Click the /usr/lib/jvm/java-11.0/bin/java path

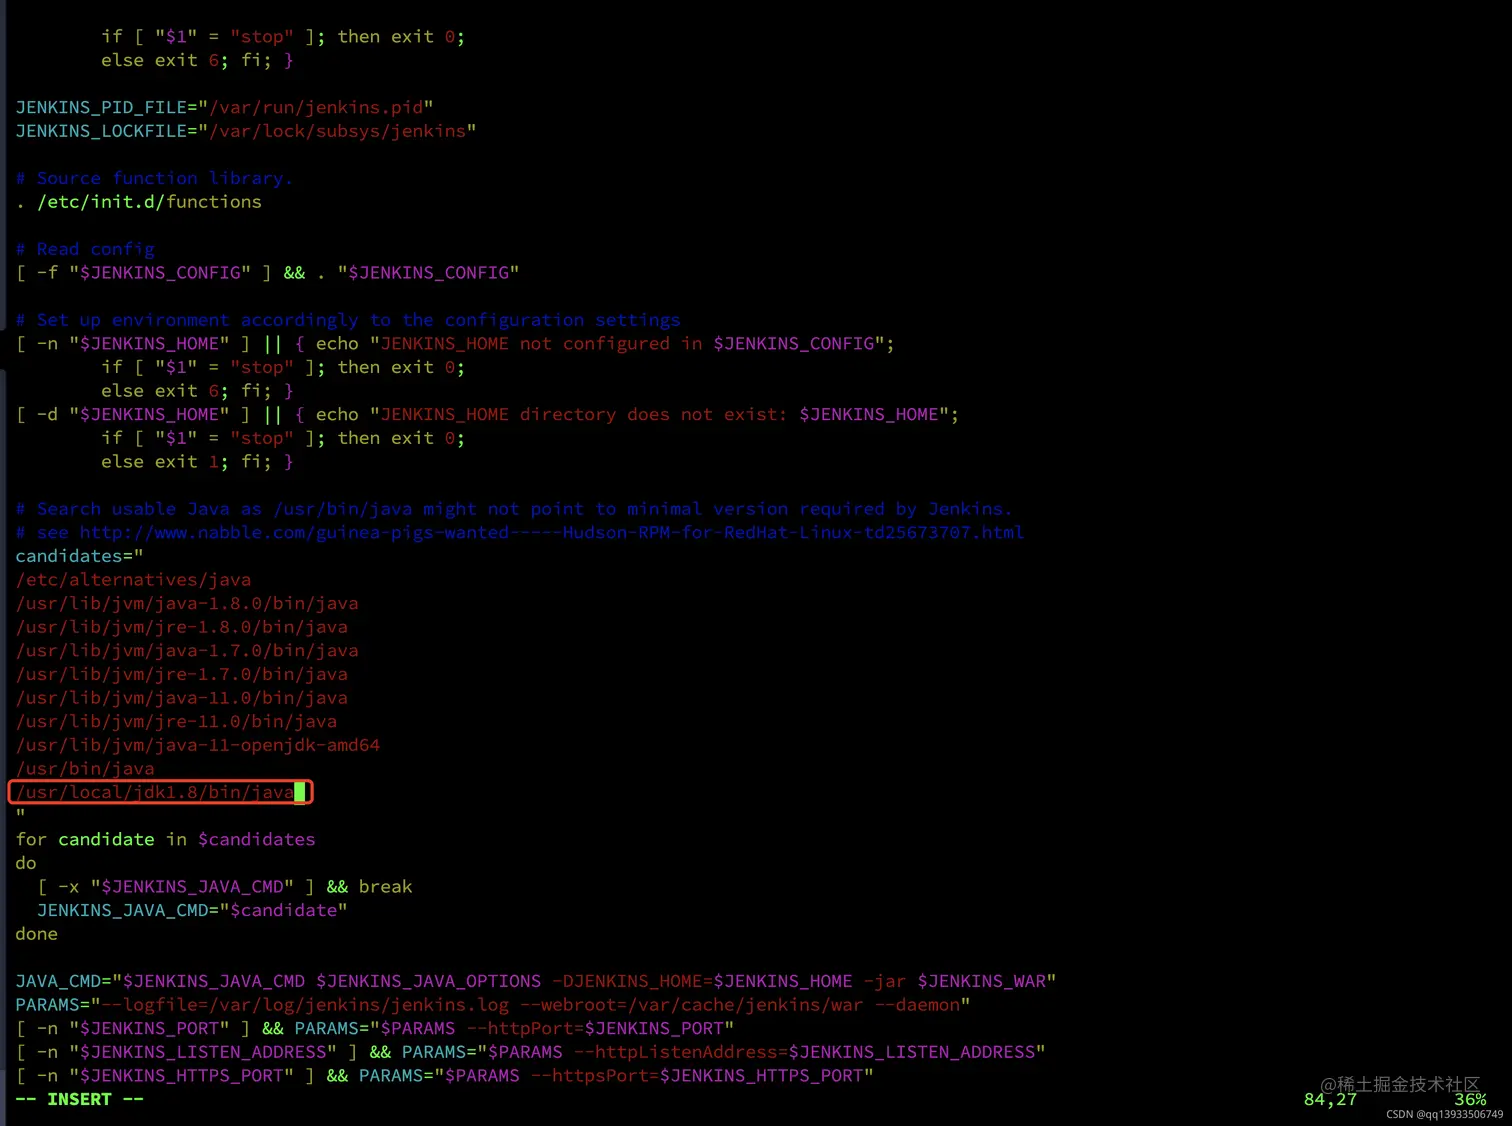(182, 698)
